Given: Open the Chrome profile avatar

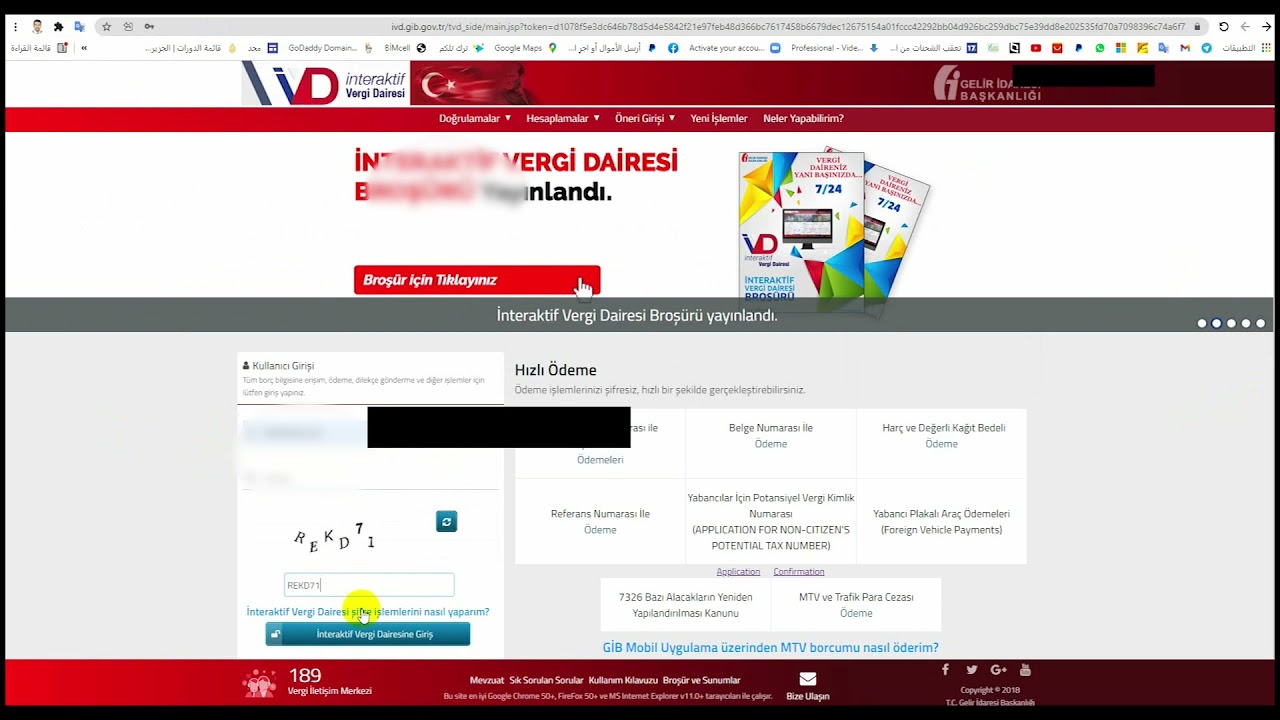Looking at the screenshot, I should pyautogui.click(x=37, y=27).
